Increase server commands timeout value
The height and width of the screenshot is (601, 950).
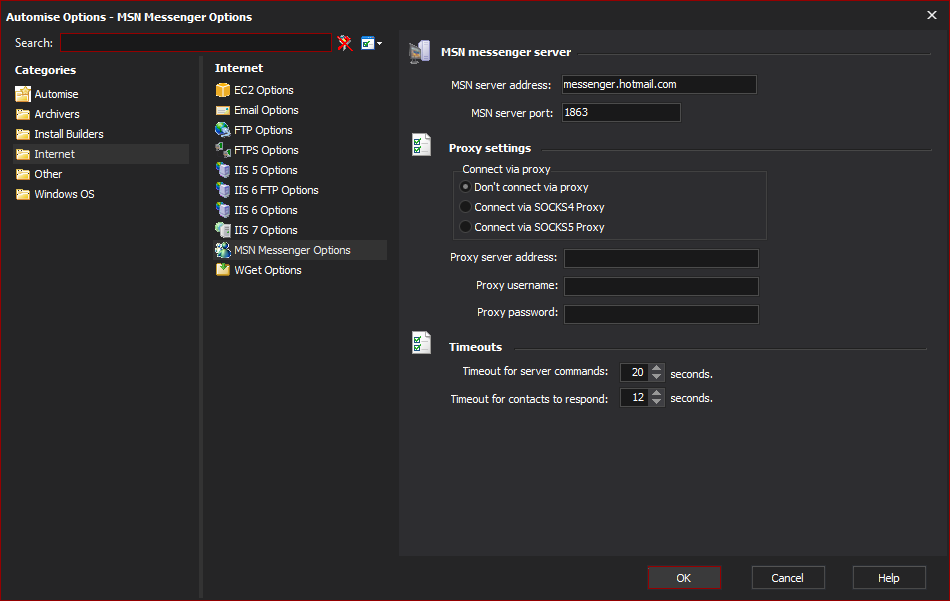click(657, 368)
